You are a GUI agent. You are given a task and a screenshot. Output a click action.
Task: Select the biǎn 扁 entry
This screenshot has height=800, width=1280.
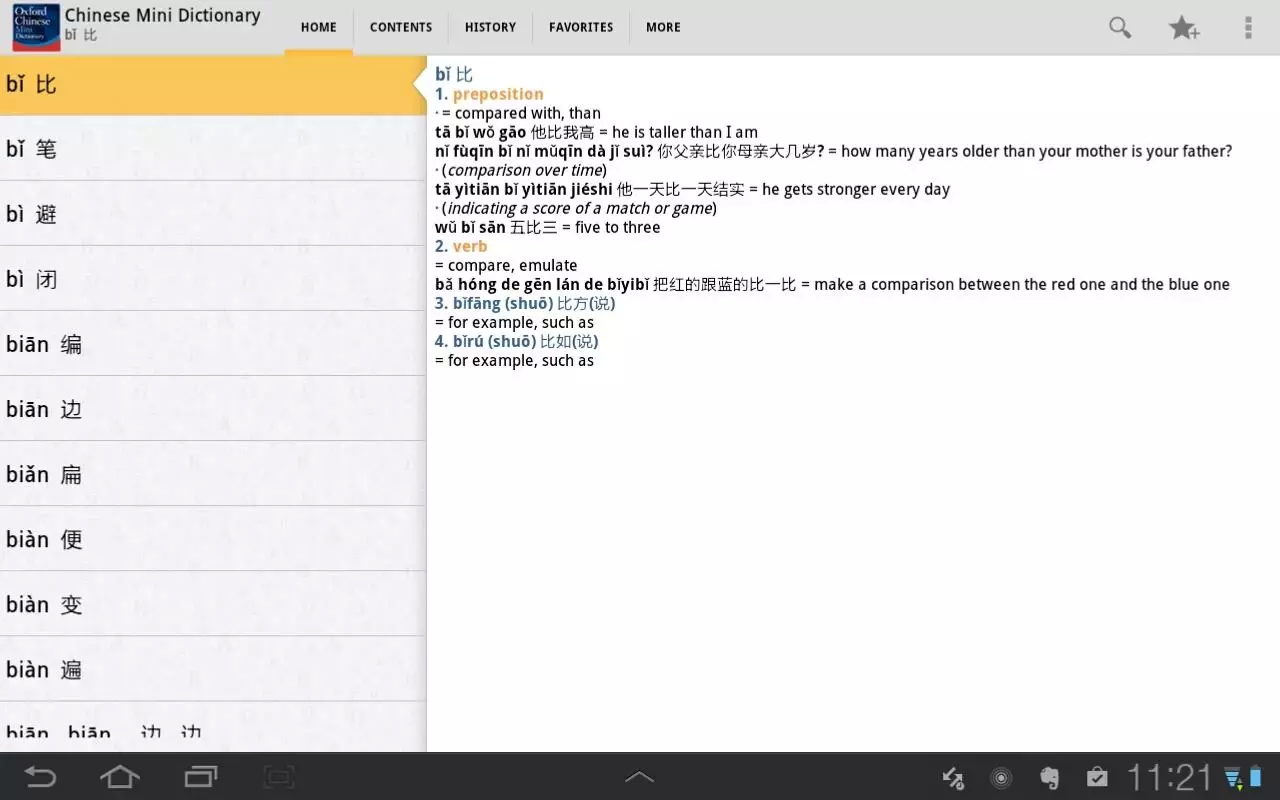coord(213,474)
